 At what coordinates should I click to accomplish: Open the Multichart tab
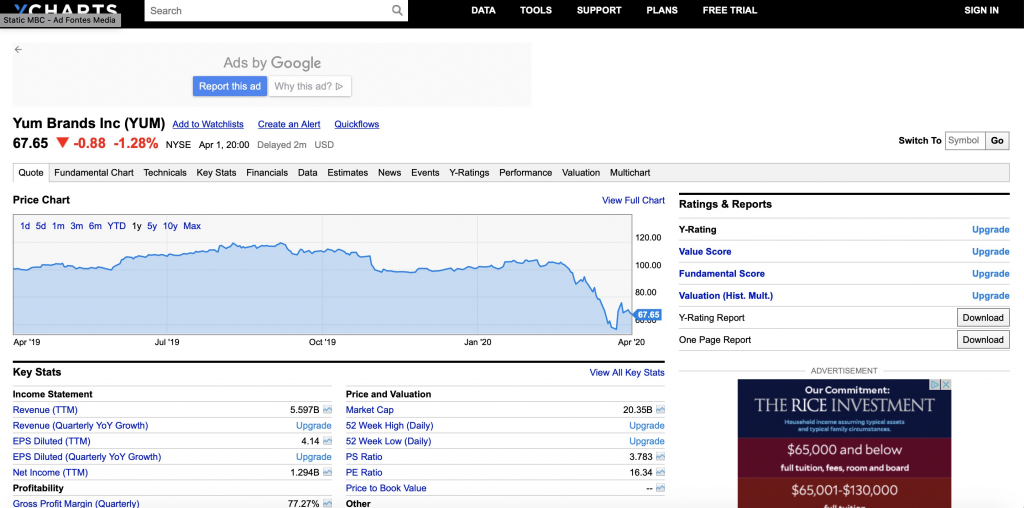click(630, 173)
